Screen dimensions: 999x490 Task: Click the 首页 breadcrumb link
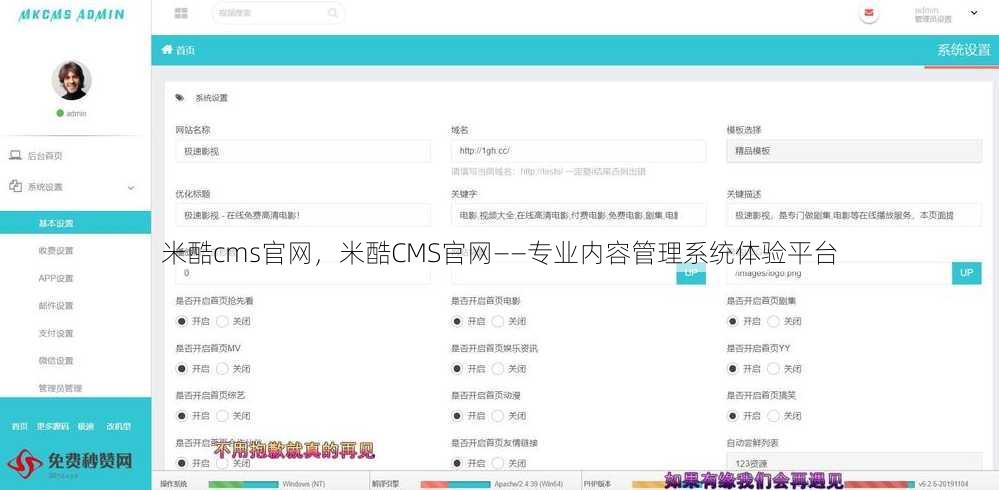pos(185,50)
